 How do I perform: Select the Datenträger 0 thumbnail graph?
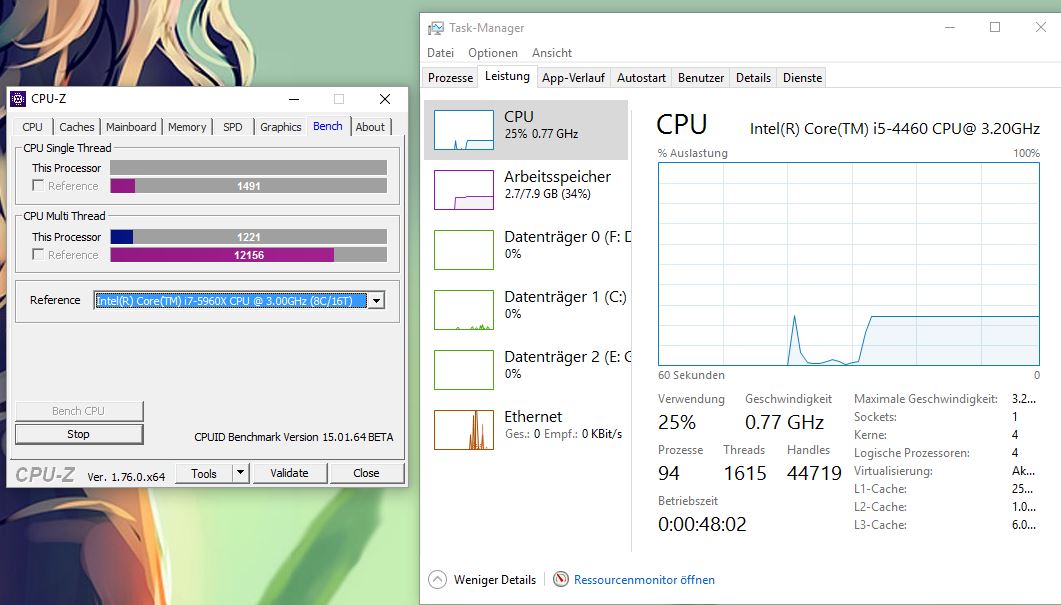[464, 250]
